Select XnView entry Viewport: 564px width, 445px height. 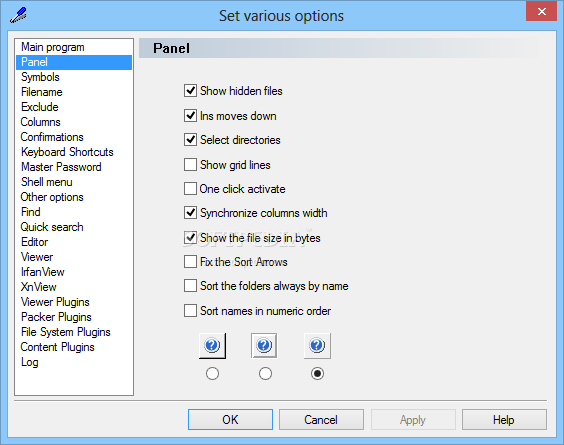click(x=74, y=287)
